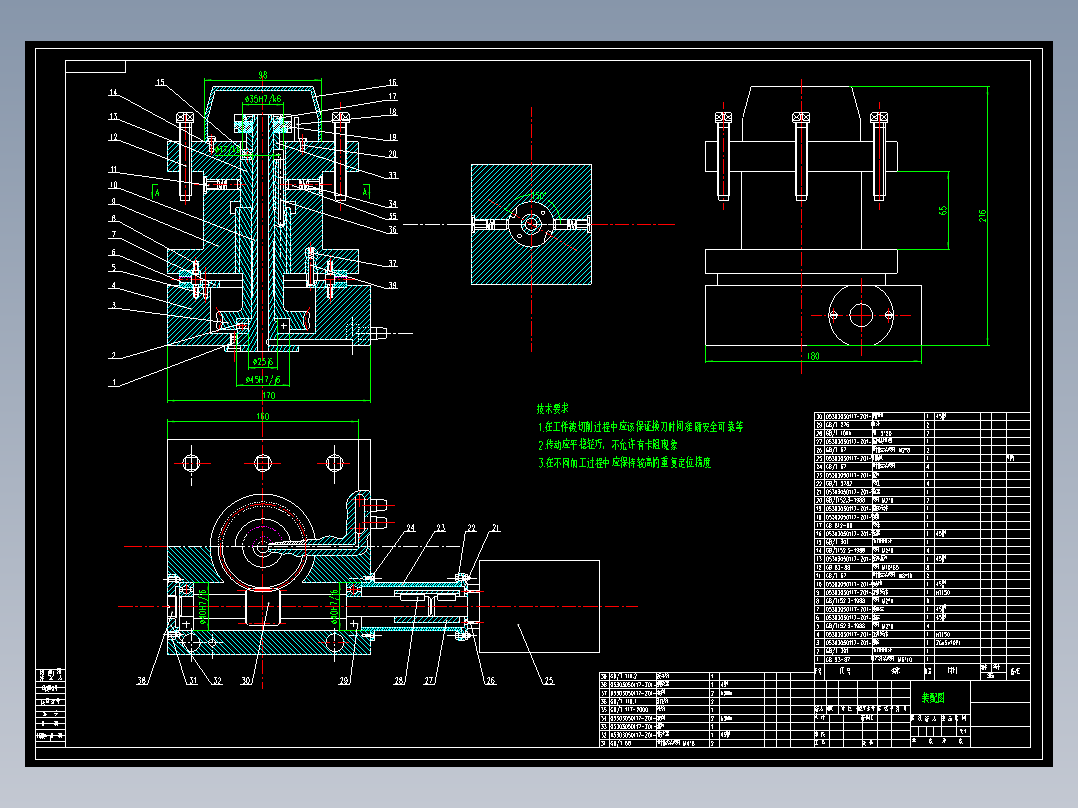Select the 160 dimension above plan view
Image resolution: width=1078 pixels, height=808 pixels.
(x=263, y=416)
